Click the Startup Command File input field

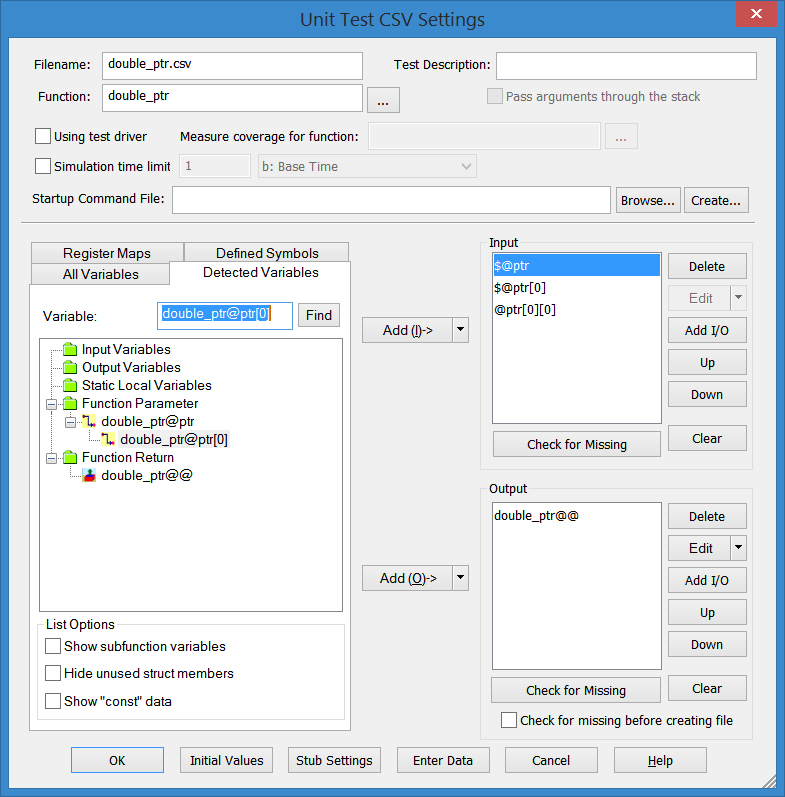[x=391, y=200]
